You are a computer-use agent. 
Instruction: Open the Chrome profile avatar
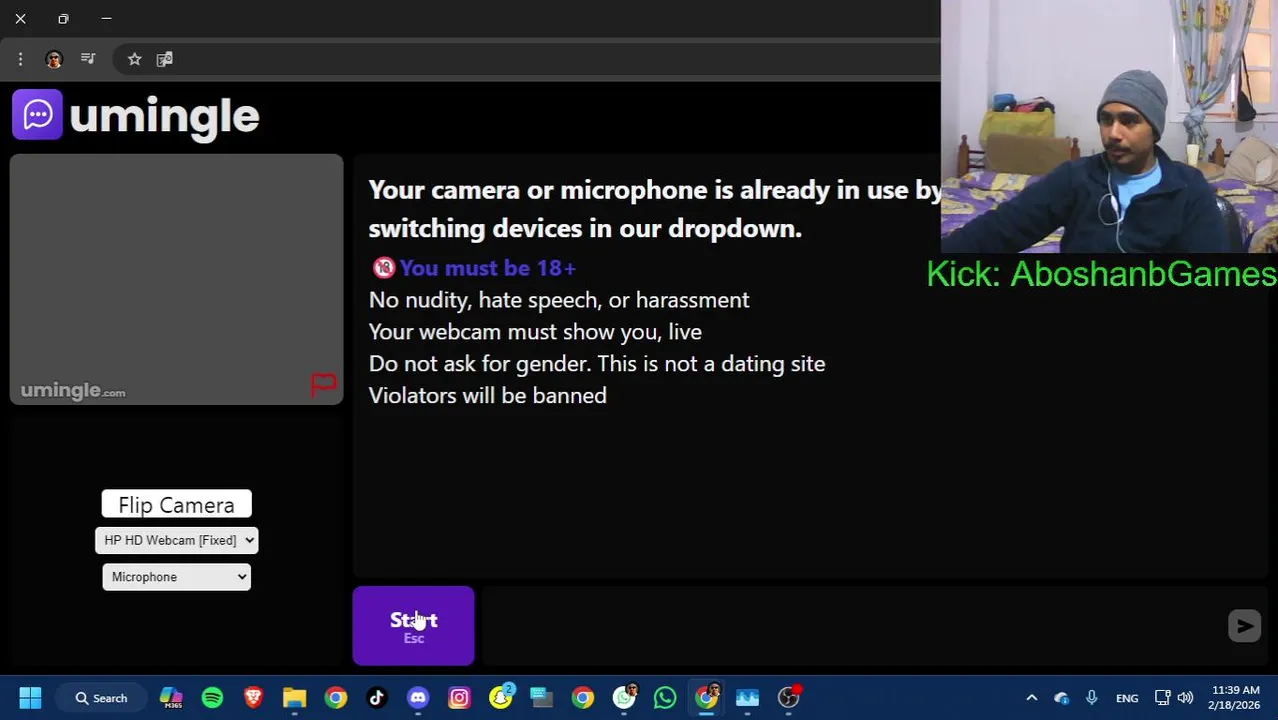pyautogui.click(x=54, y=59)
